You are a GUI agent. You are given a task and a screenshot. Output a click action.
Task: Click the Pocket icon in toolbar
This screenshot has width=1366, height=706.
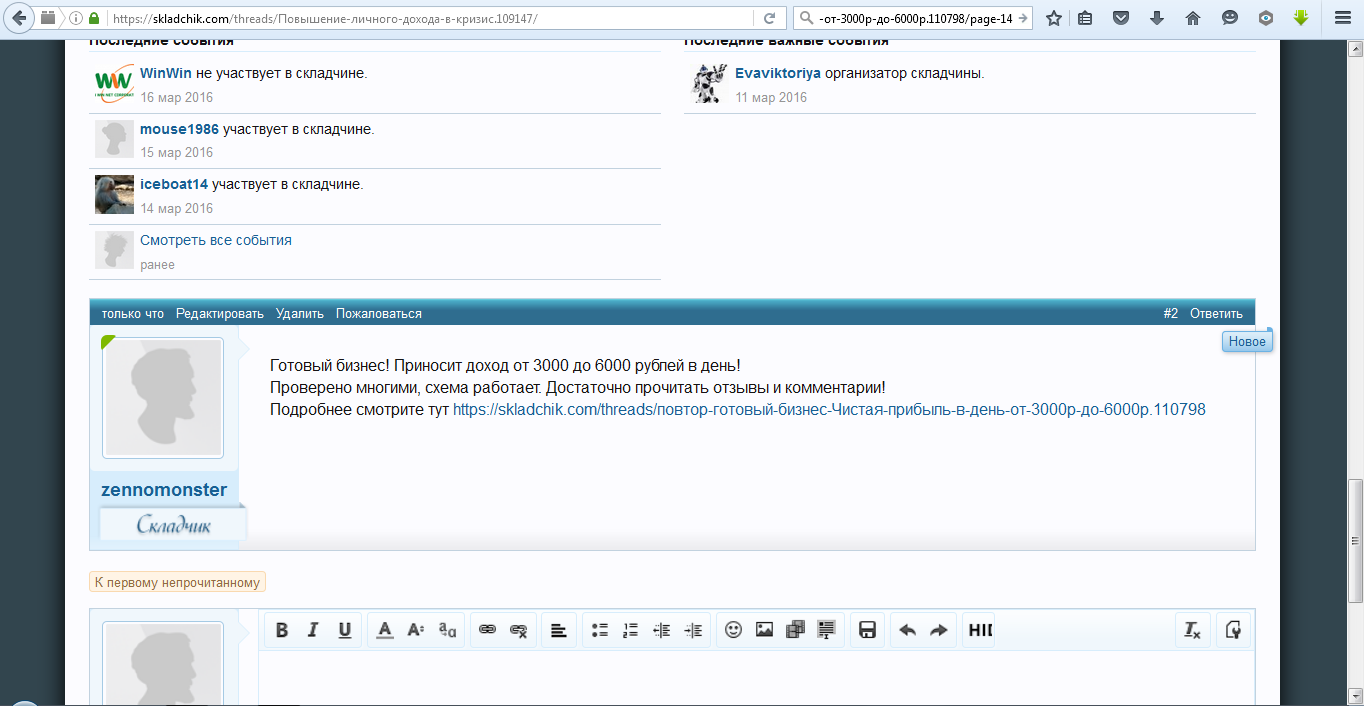(x=1121, y=18)
